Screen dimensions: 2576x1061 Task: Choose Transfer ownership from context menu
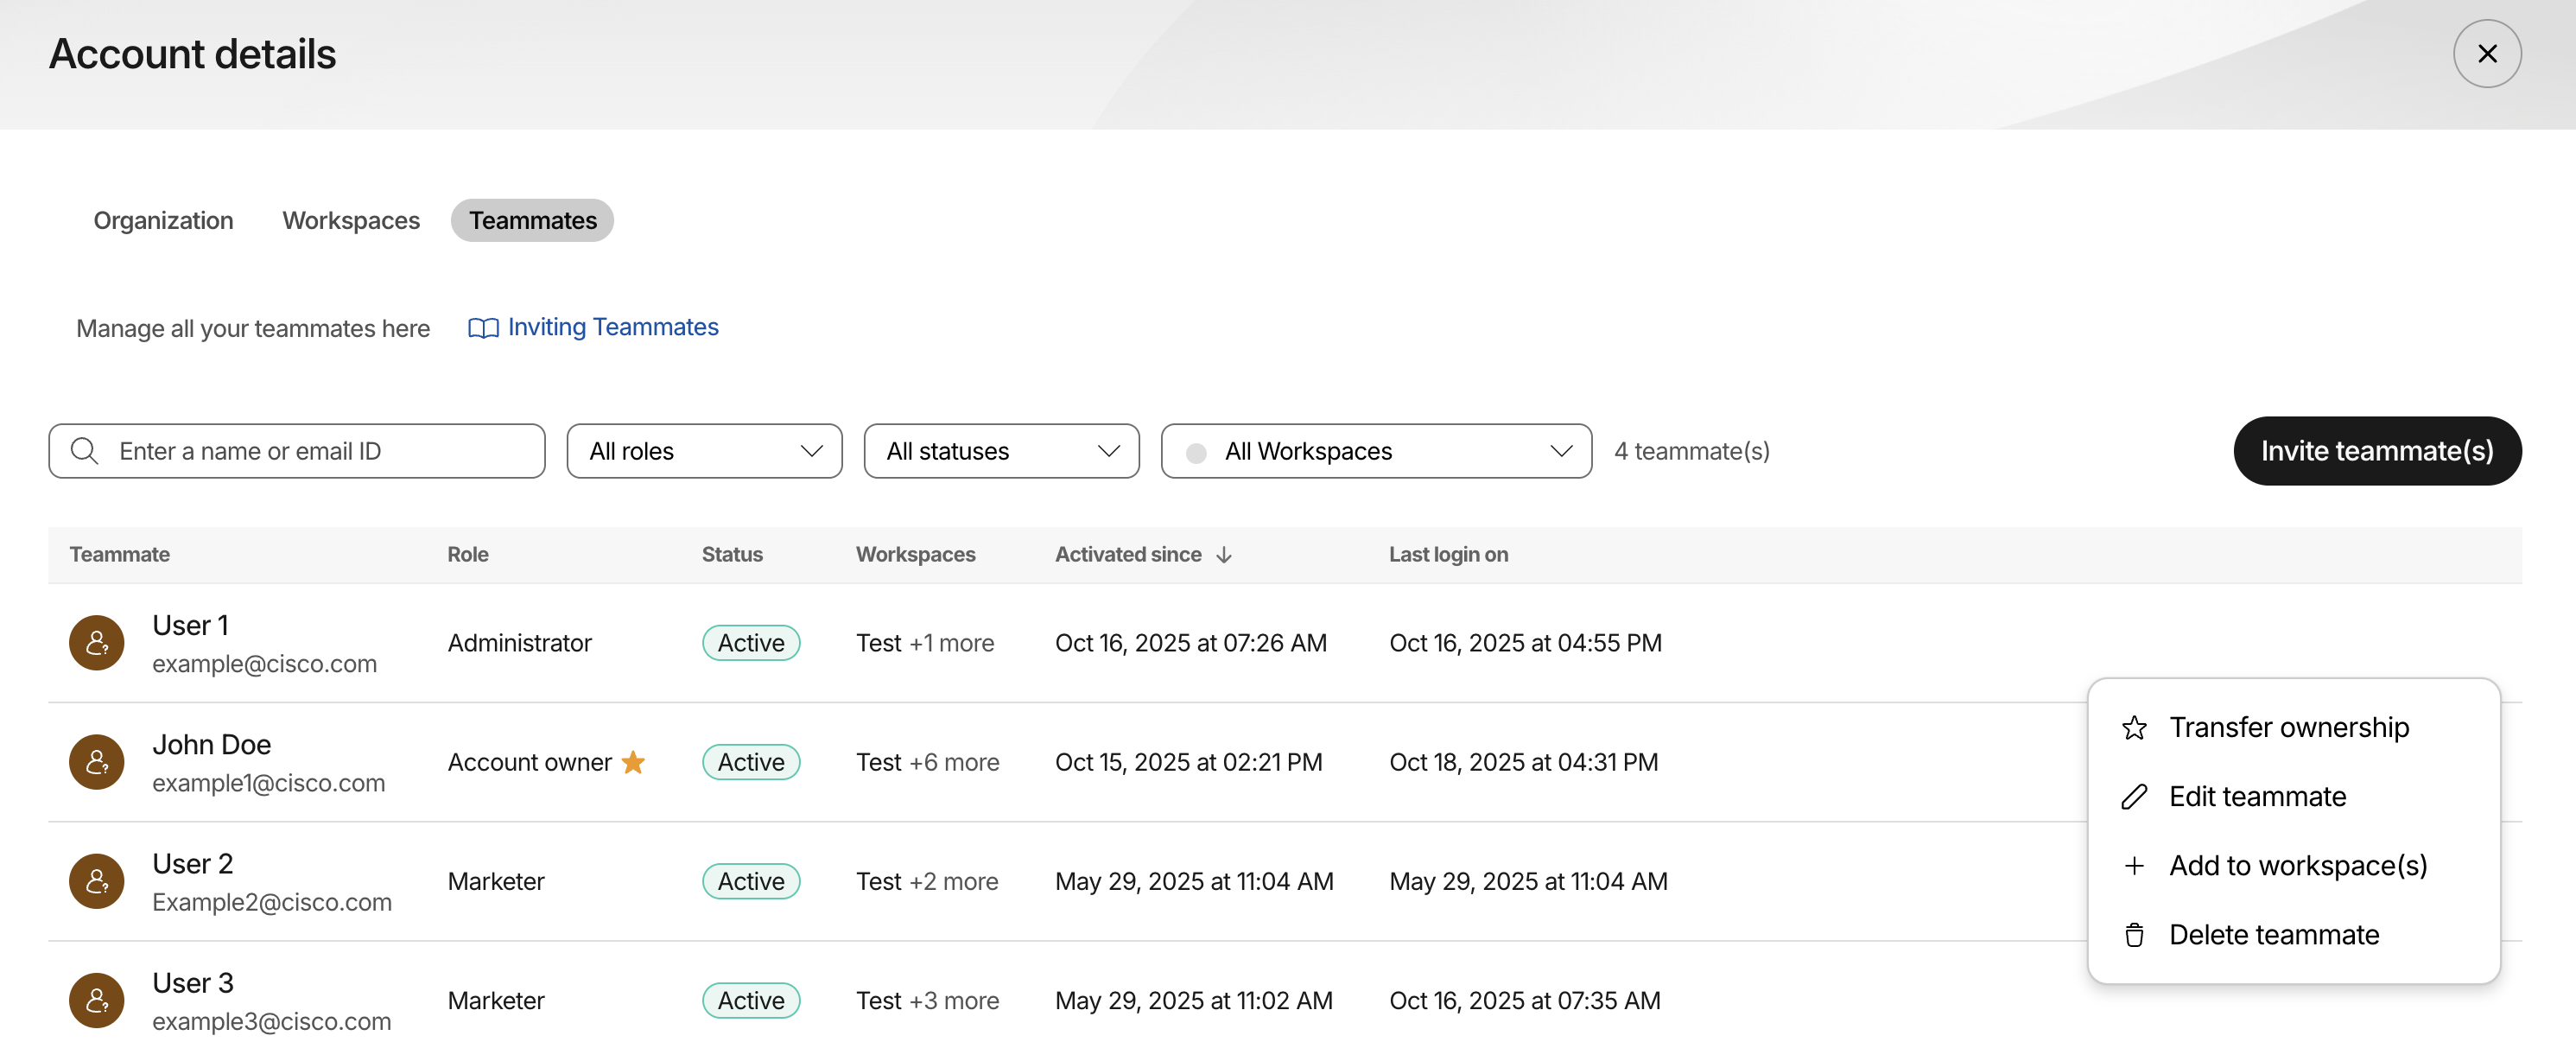(2288, 727)
